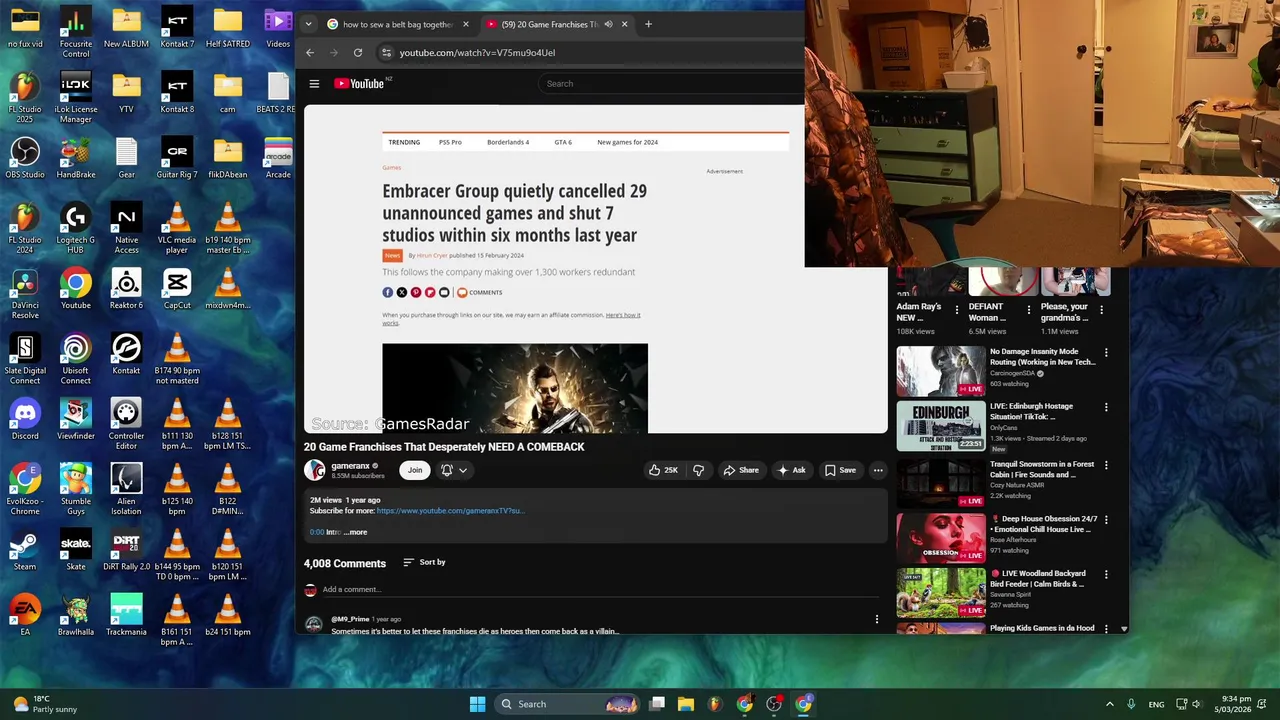
Task: Save the video to a playlist
Action: tap(840, 470)
